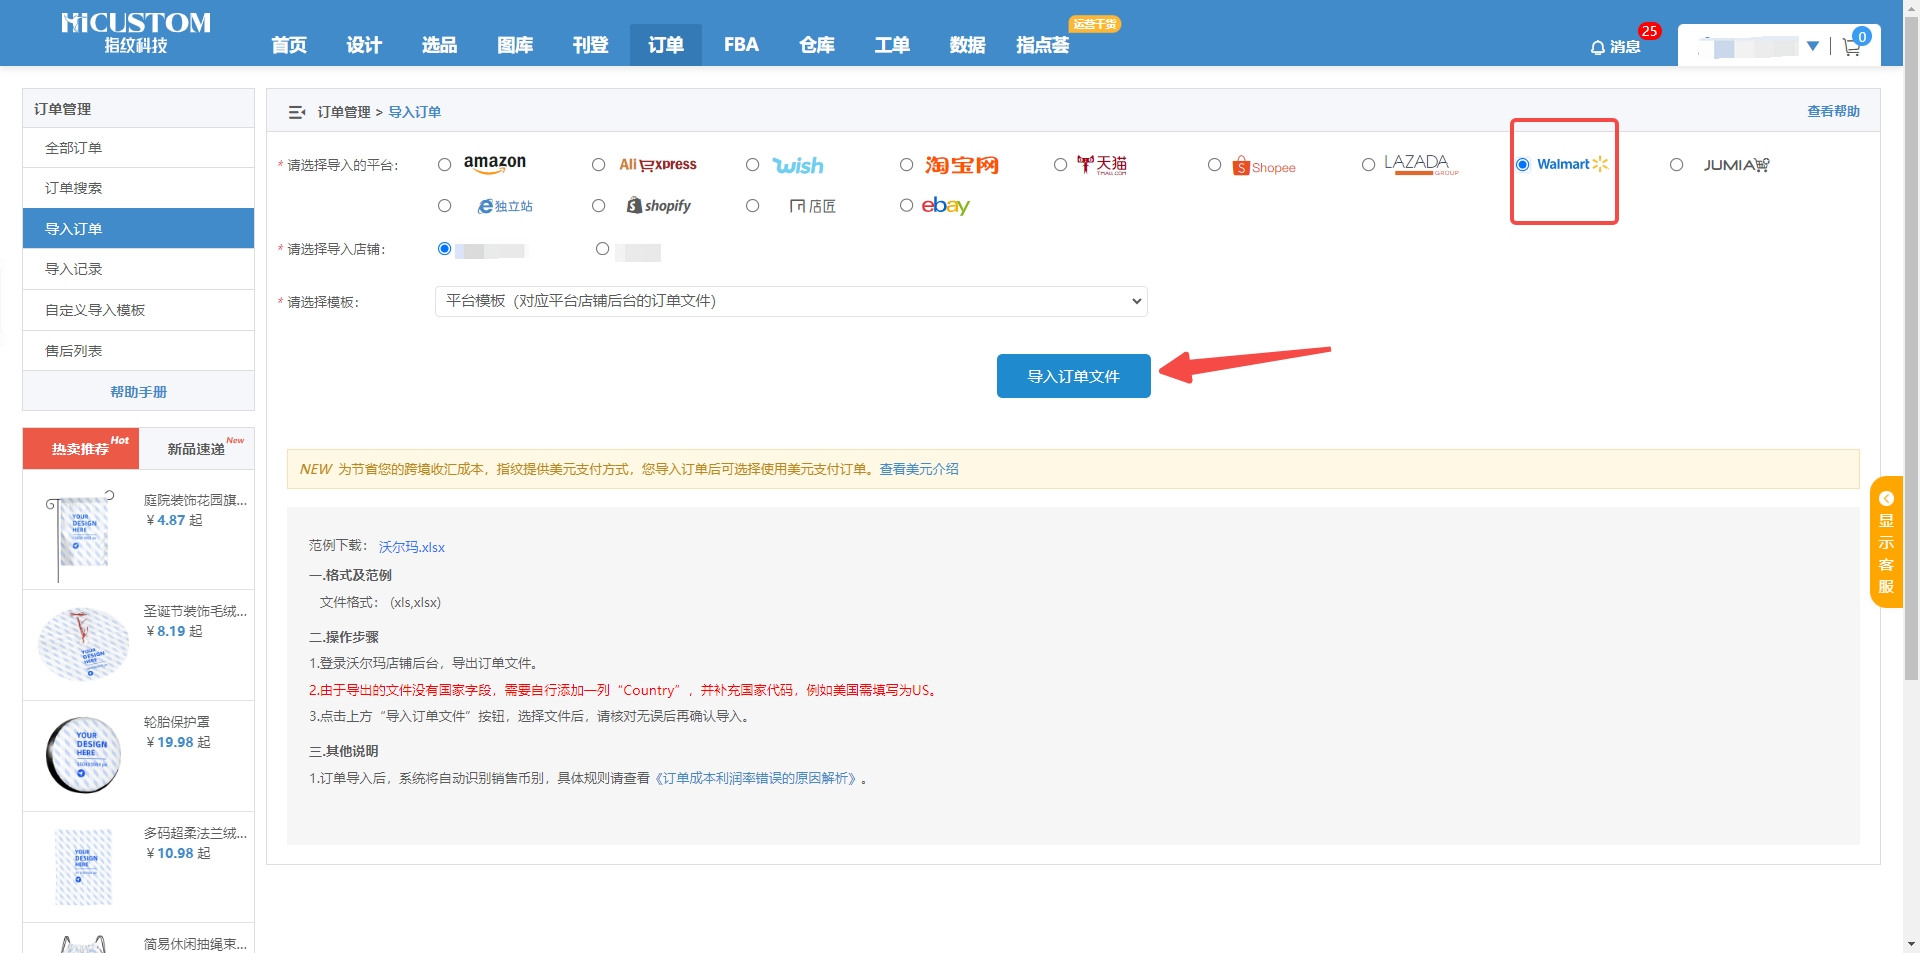Viewport: 1920px width, 953px height.
Task: Select the Tmall radio button
Action: tap(1061, 165)
